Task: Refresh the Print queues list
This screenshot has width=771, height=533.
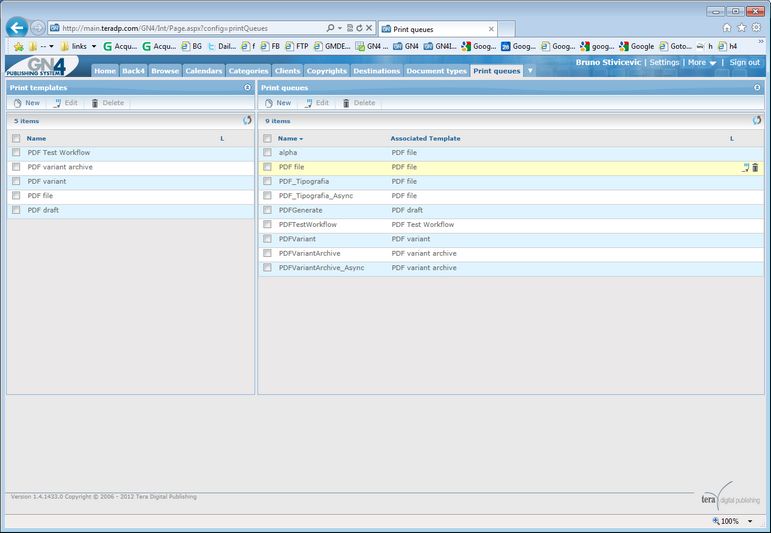Action: [757, 120]
